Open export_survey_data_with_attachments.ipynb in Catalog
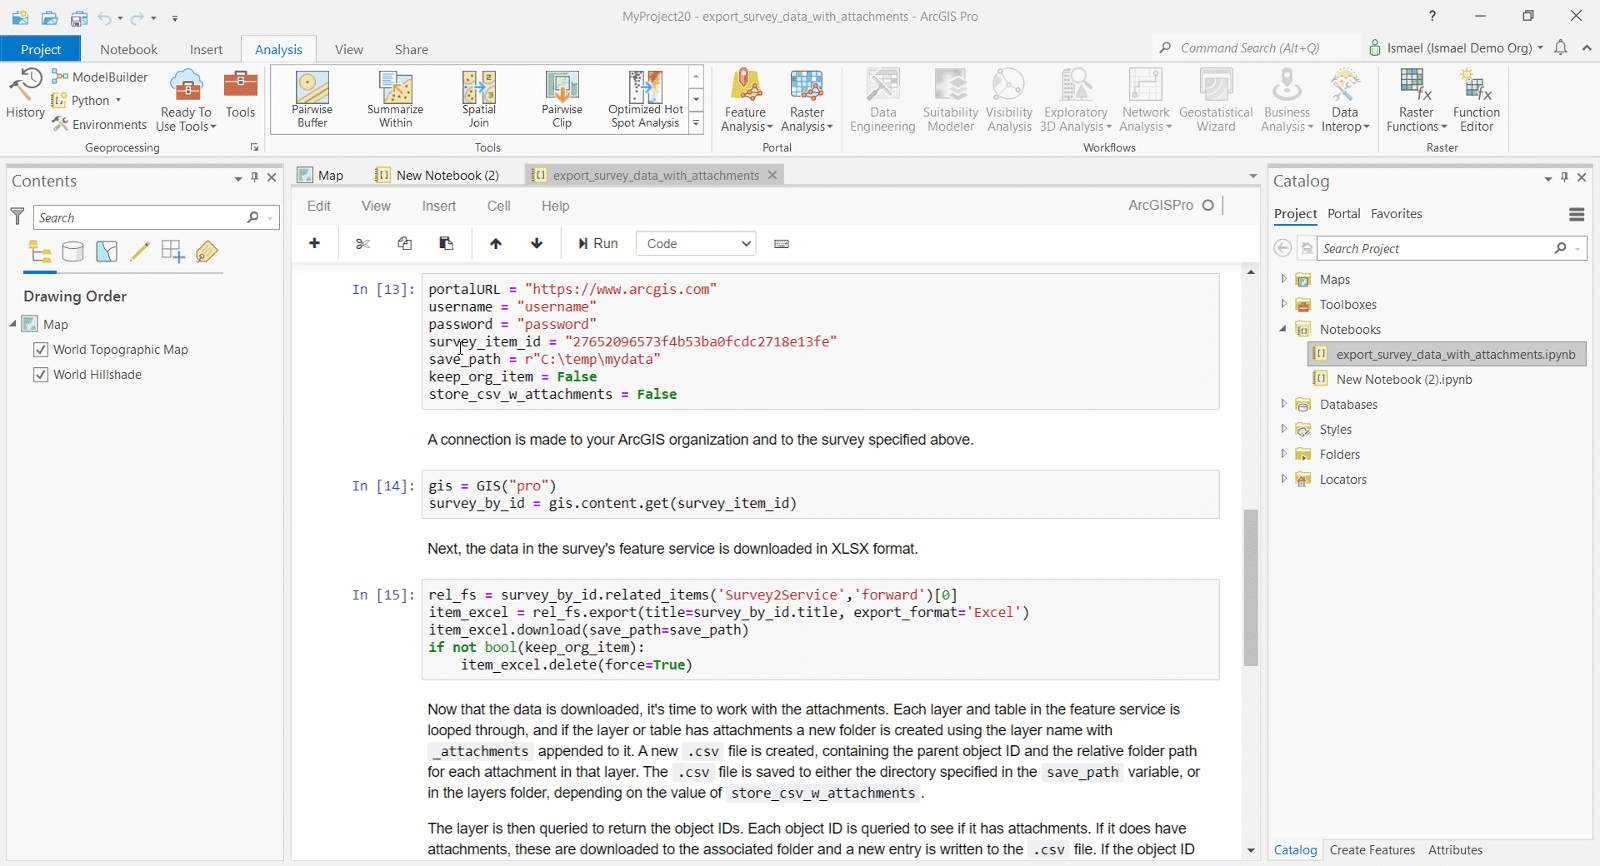This screenshot has height=866, width=1600. [1446, 354]
